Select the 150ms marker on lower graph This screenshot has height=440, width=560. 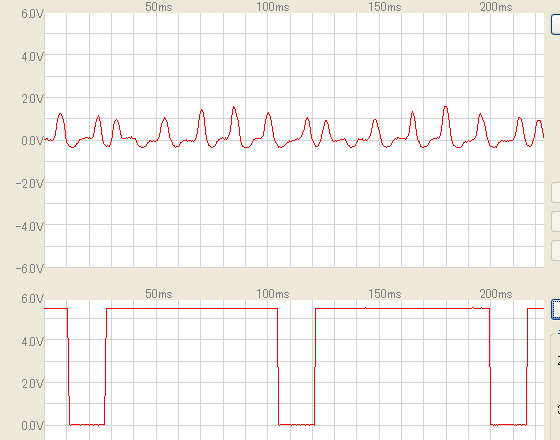point(385,294)
